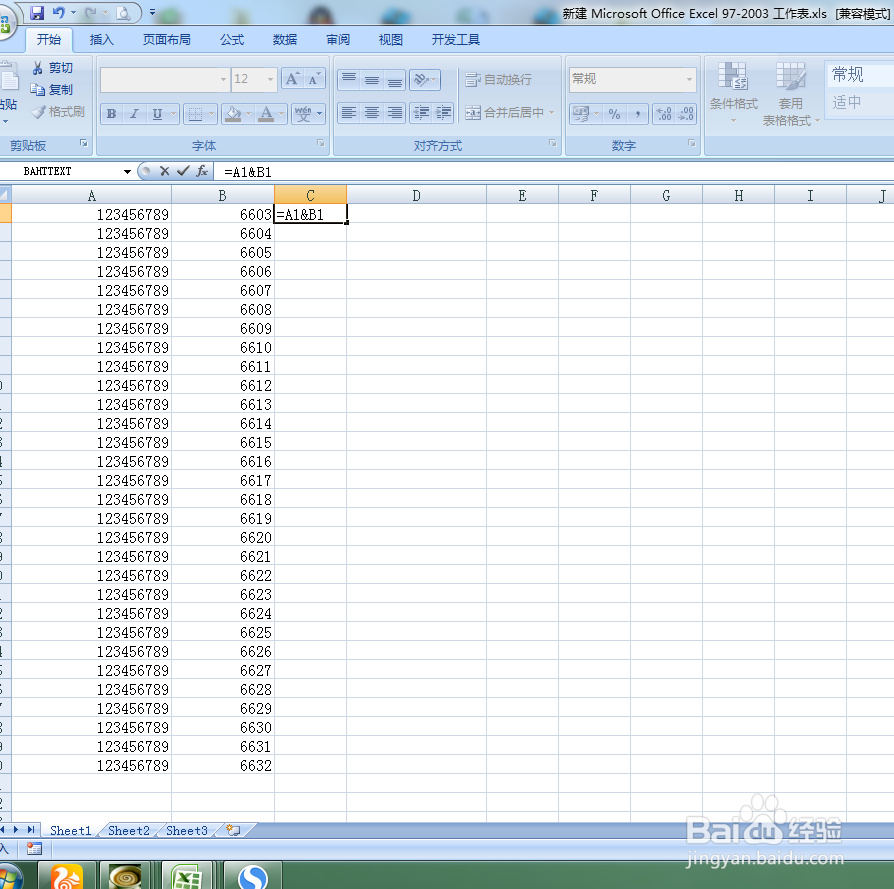Click the phonetic guide (wén) icon
This screenshot has height=889, width=894.
(x=303, y=114)
